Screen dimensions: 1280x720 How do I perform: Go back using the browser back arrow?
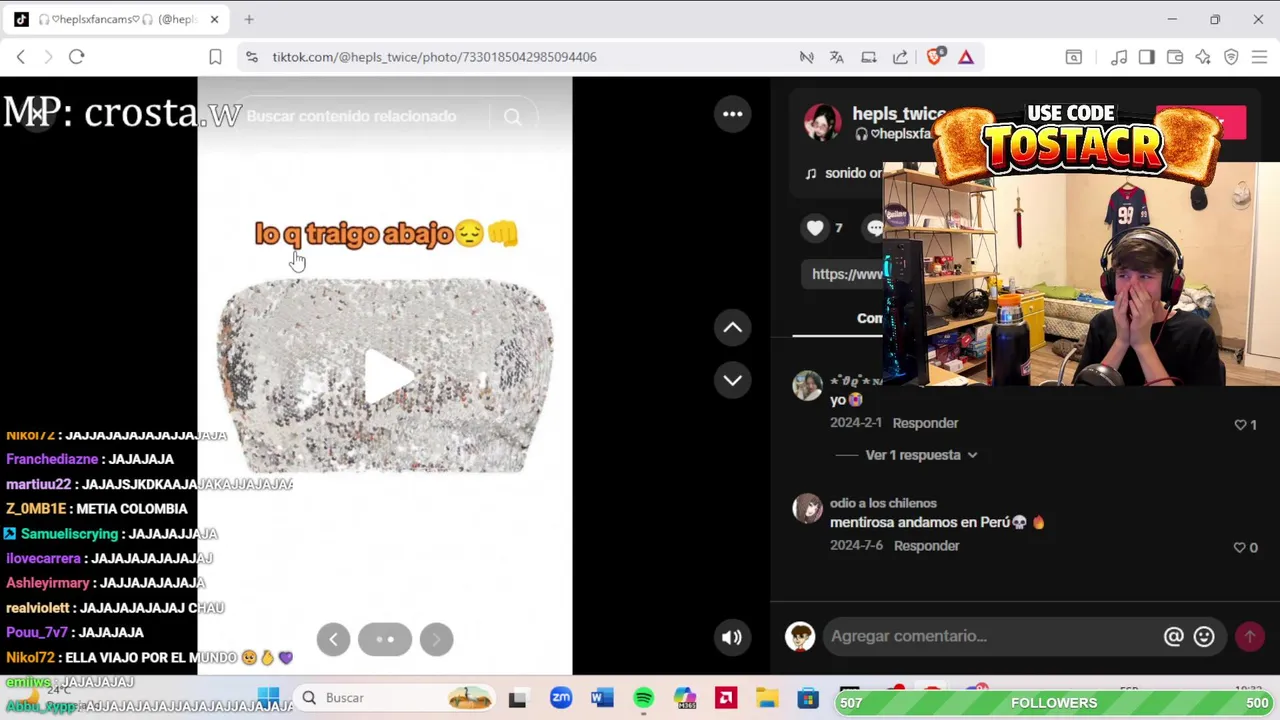(x=21, y=57)
